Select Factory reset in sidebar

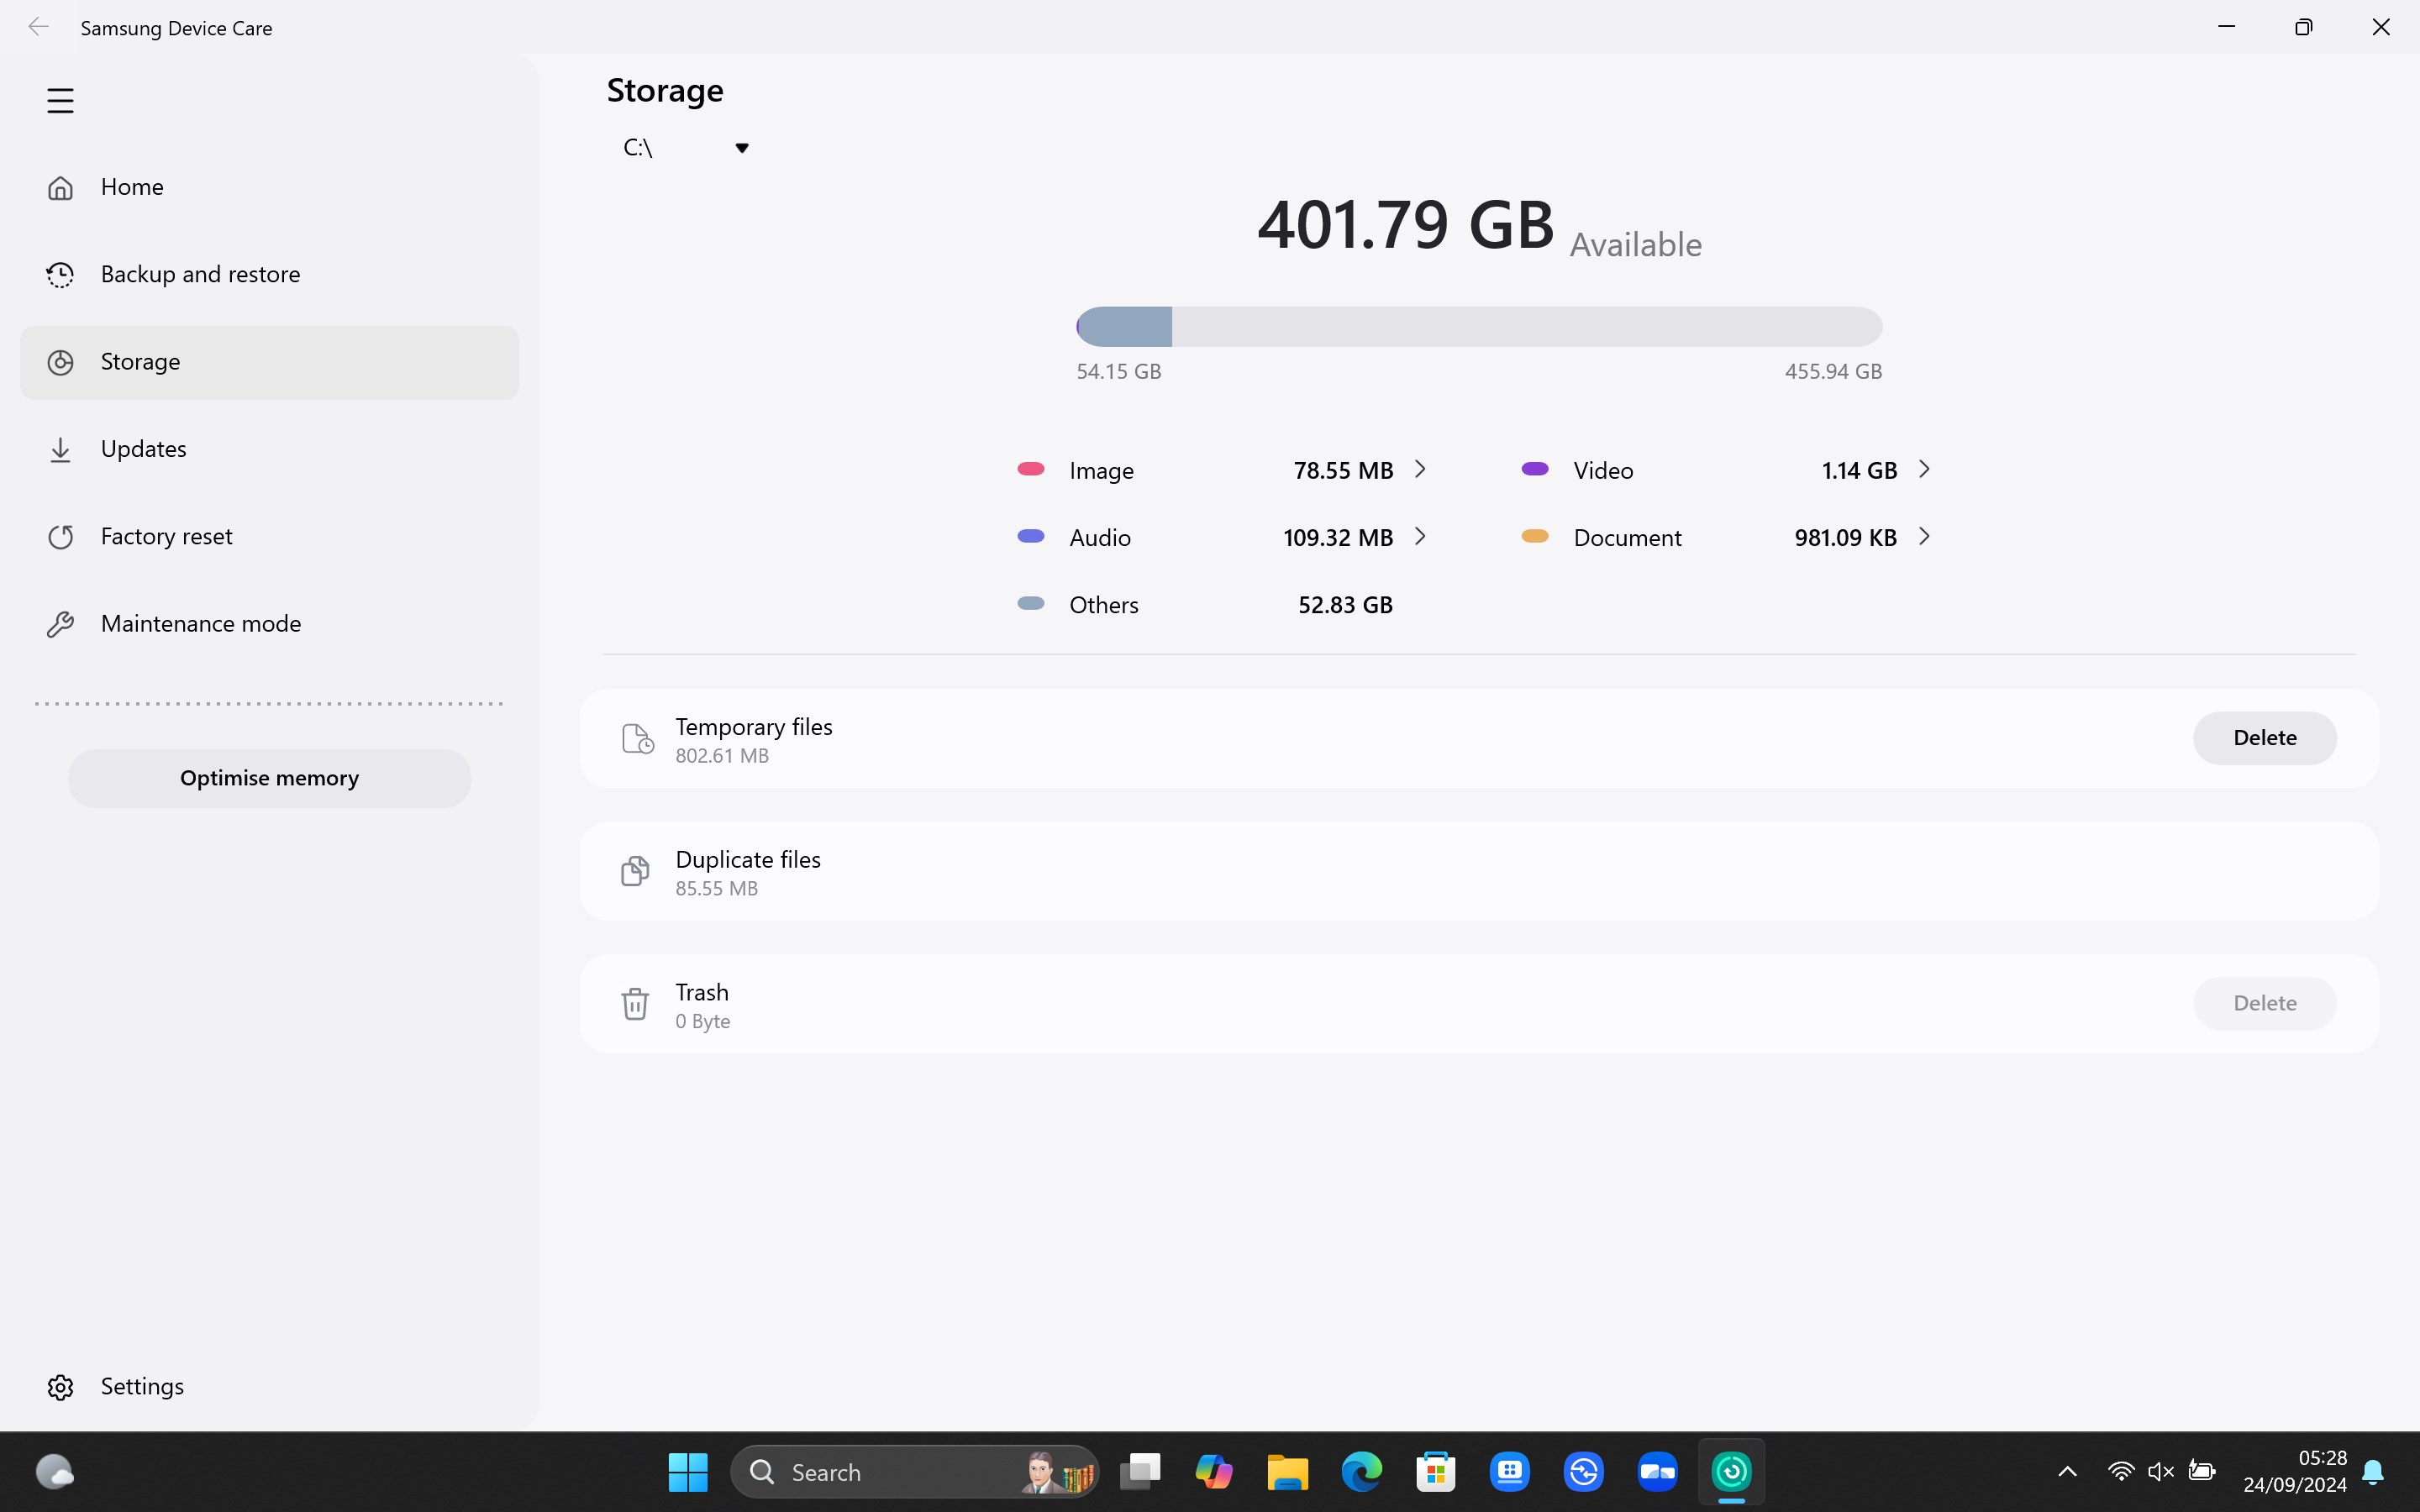tap(166, 537)
